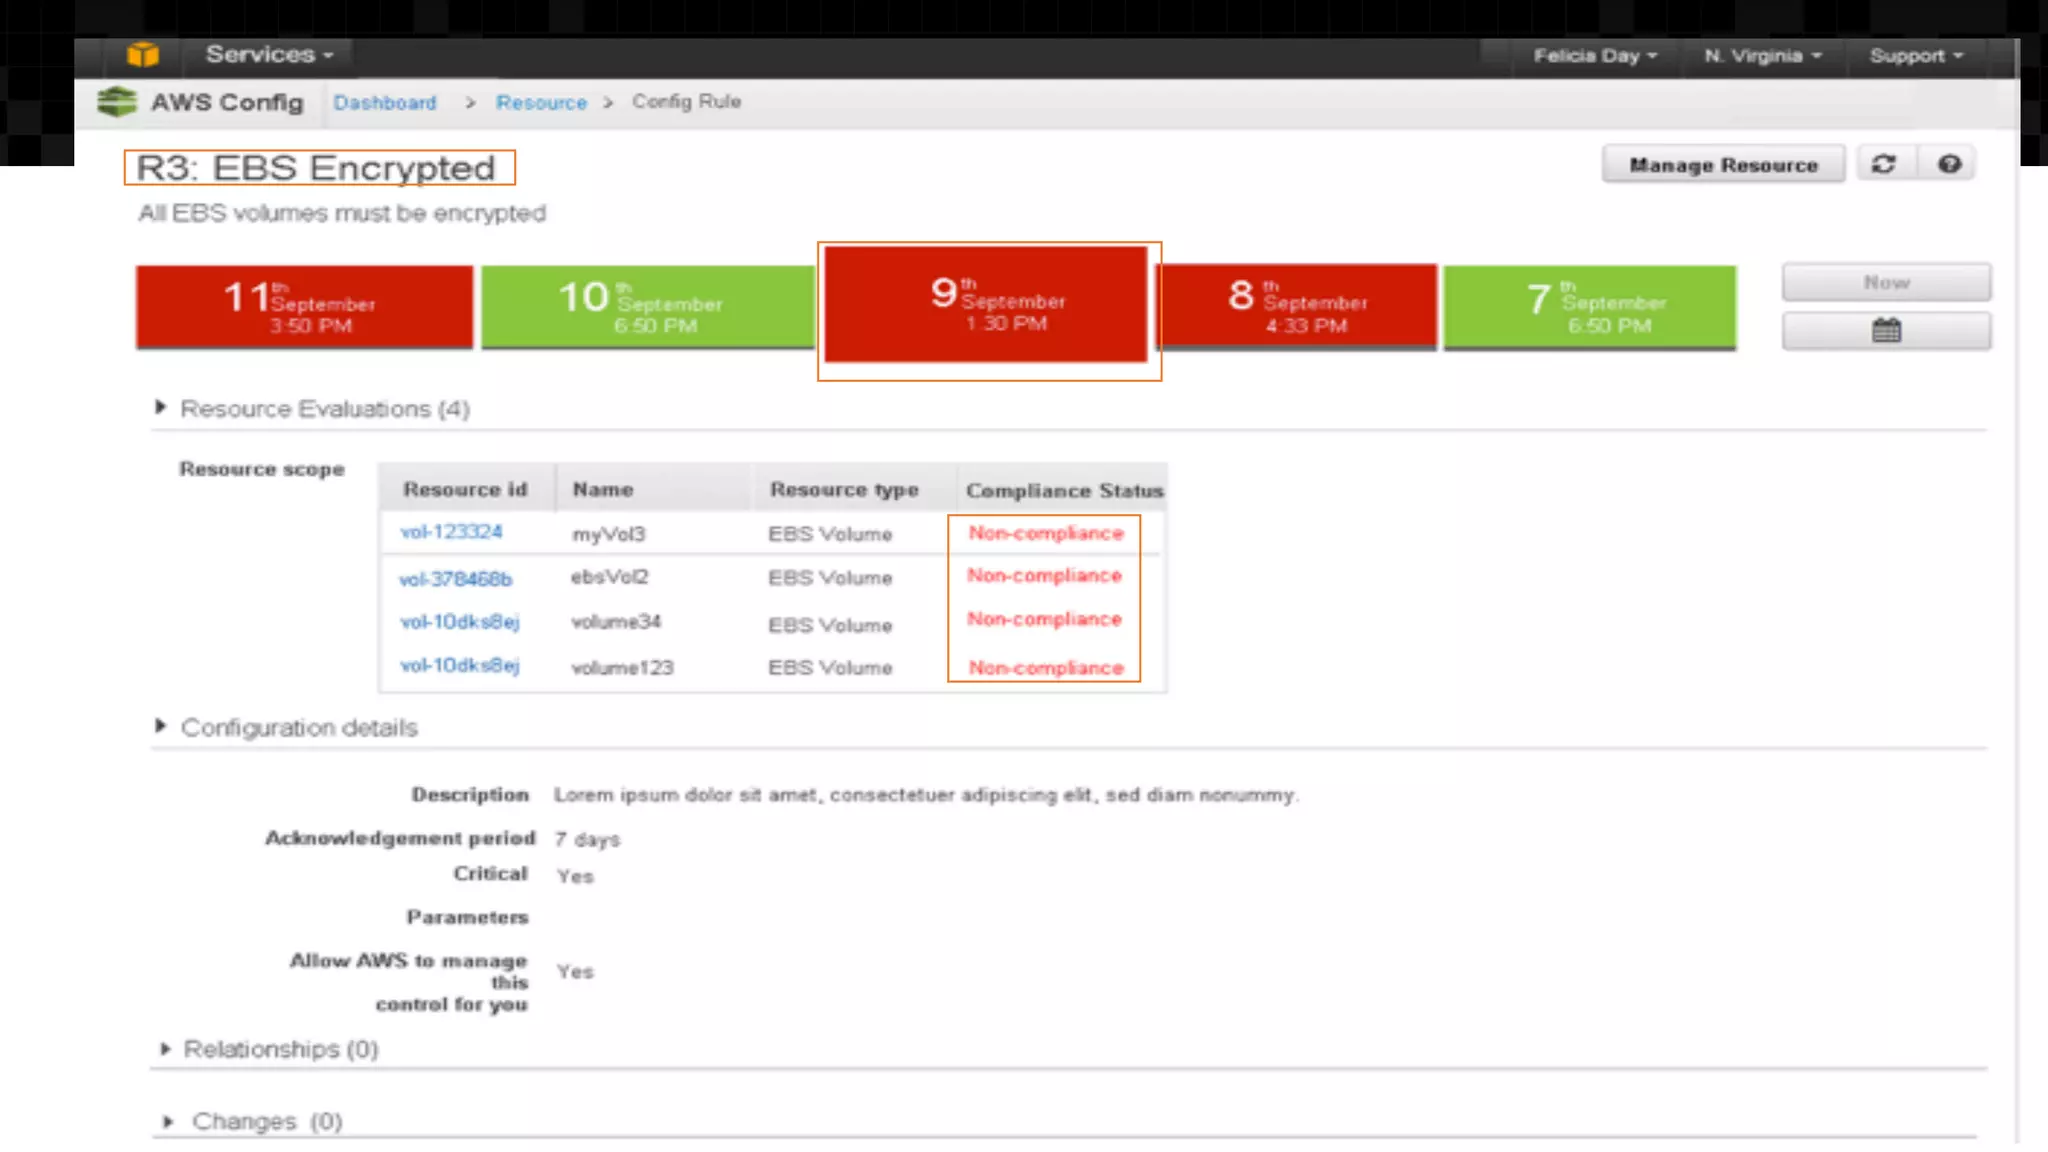Click the AWS orange cube icon
The image size is (2048, 1152).
[x=143, y=55]
